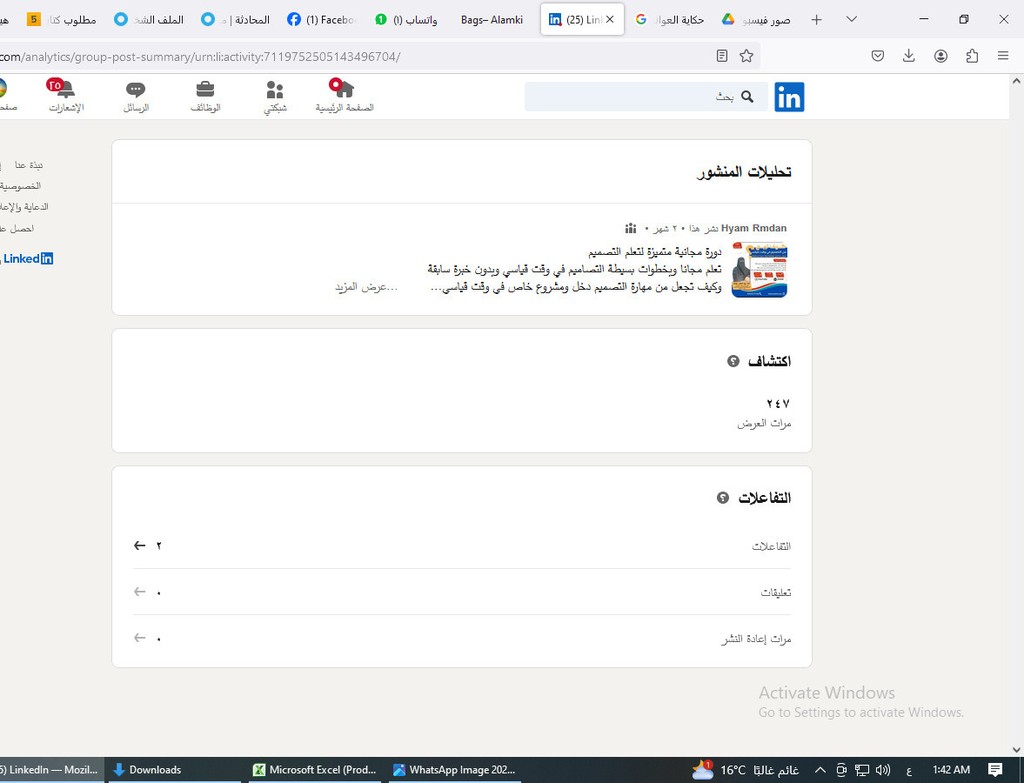
Task: Open Firefox account icon
Action: [x=940, y=56]
